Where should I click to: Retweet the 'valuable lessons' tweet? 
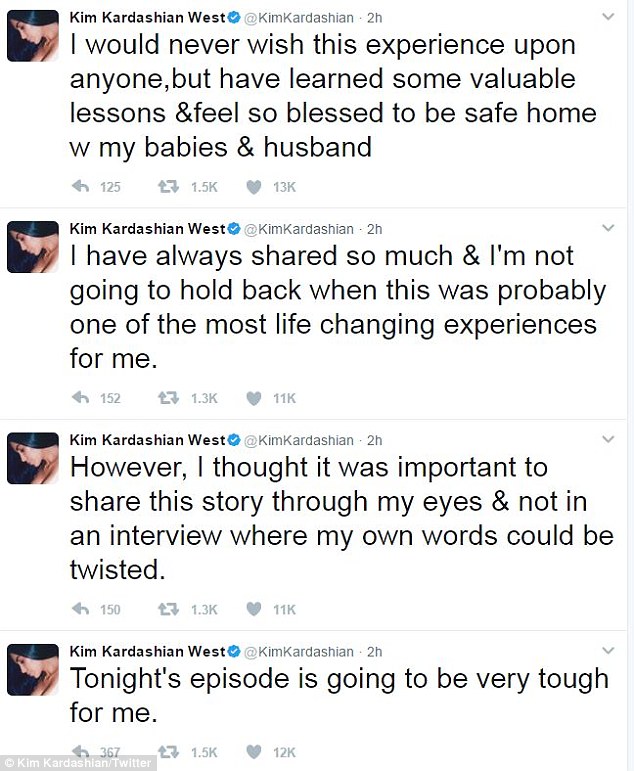(168, 187)
